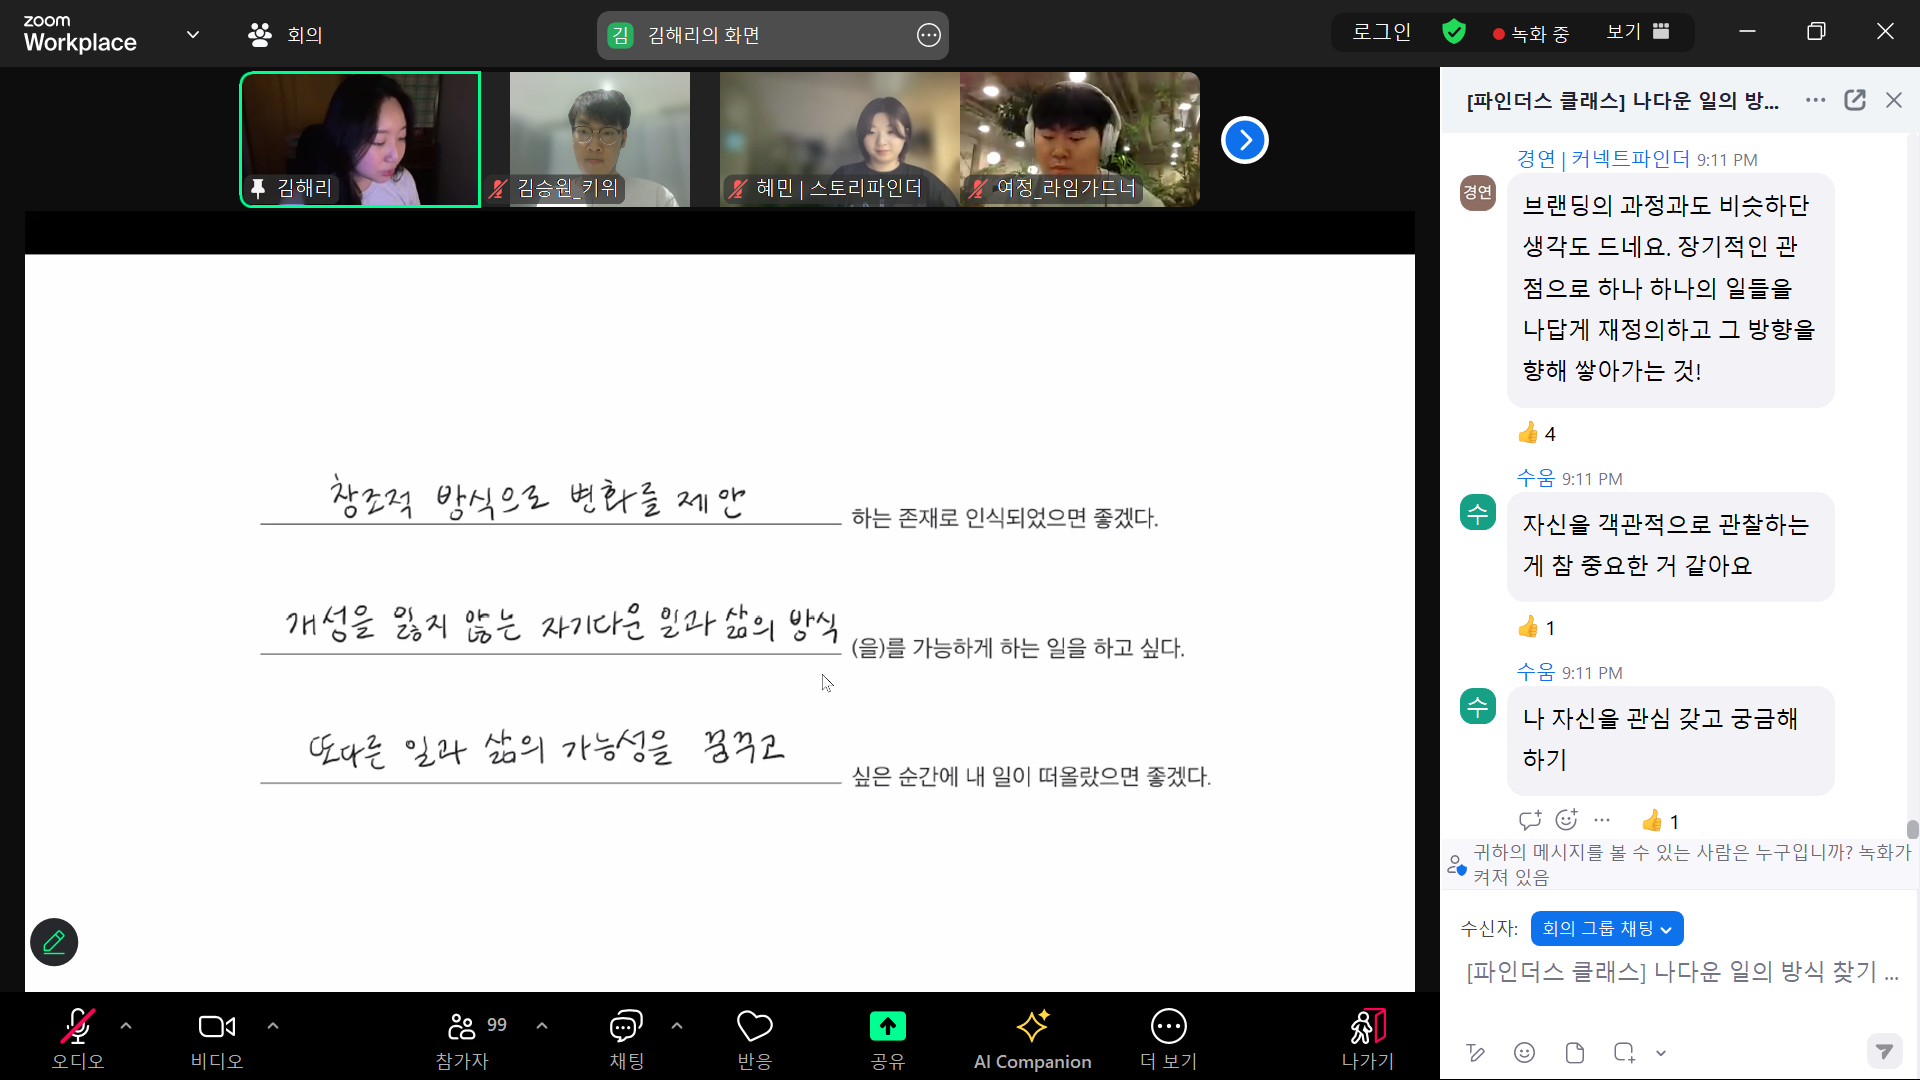Open the annotation pencil tool
Screen dimensions: 1920x1080
[x=54, y=942]
